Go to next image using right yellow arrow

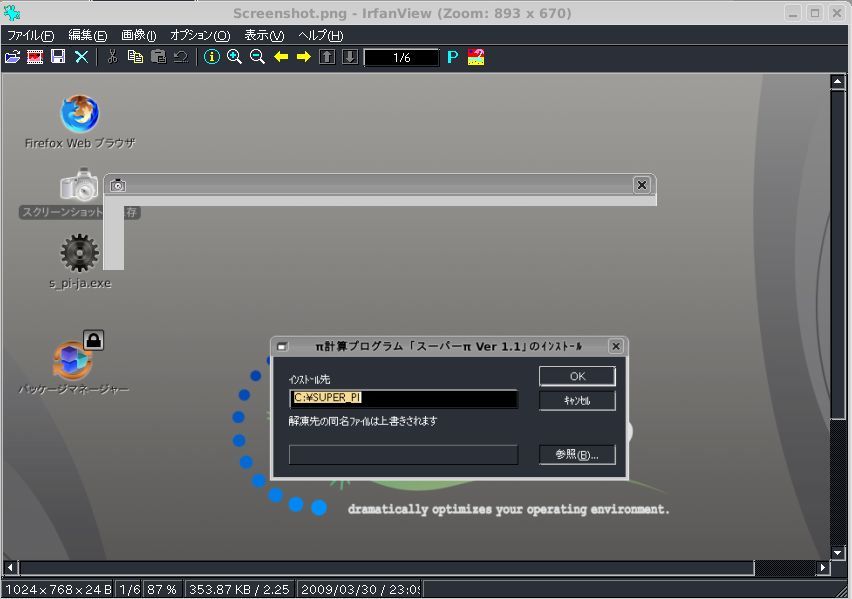tap(304, 57)
